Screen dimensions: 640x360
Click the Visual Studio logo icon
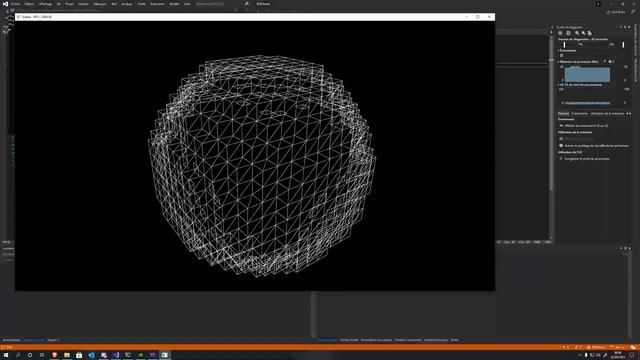(5, 4)
